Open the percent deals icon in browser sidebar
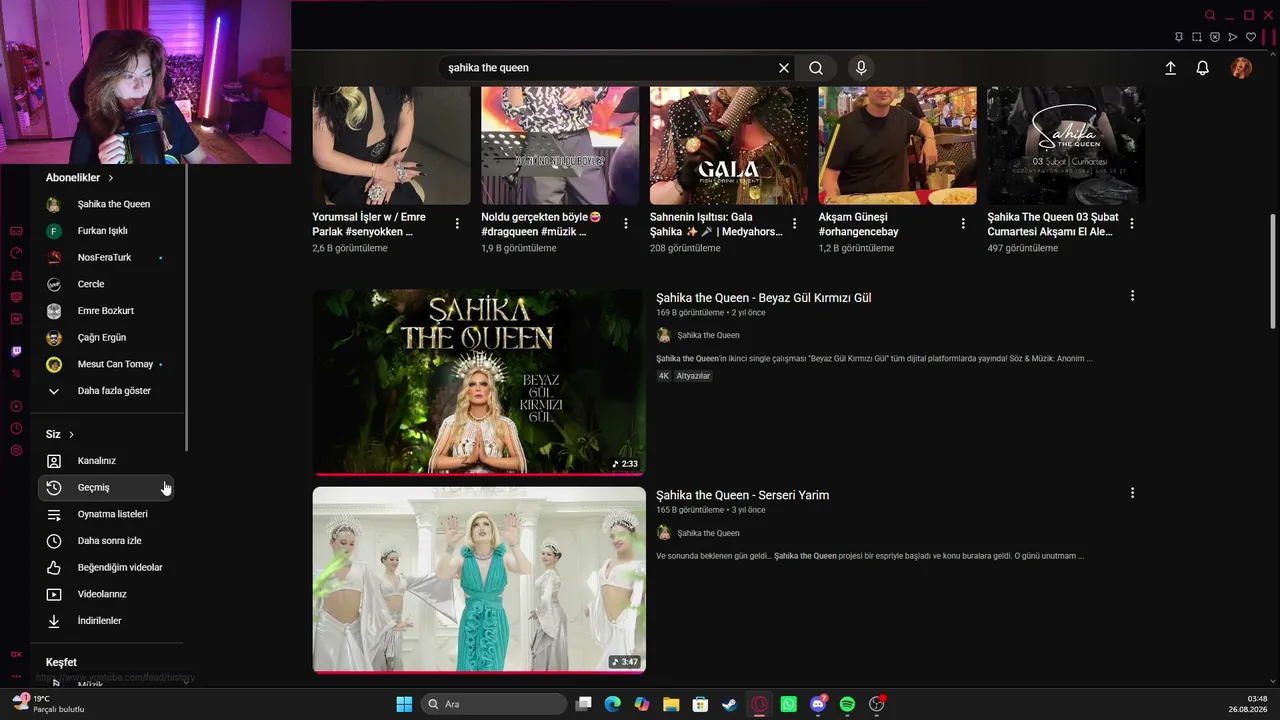The height and width of the screenshot is (720, 1280). click(16, 373)
